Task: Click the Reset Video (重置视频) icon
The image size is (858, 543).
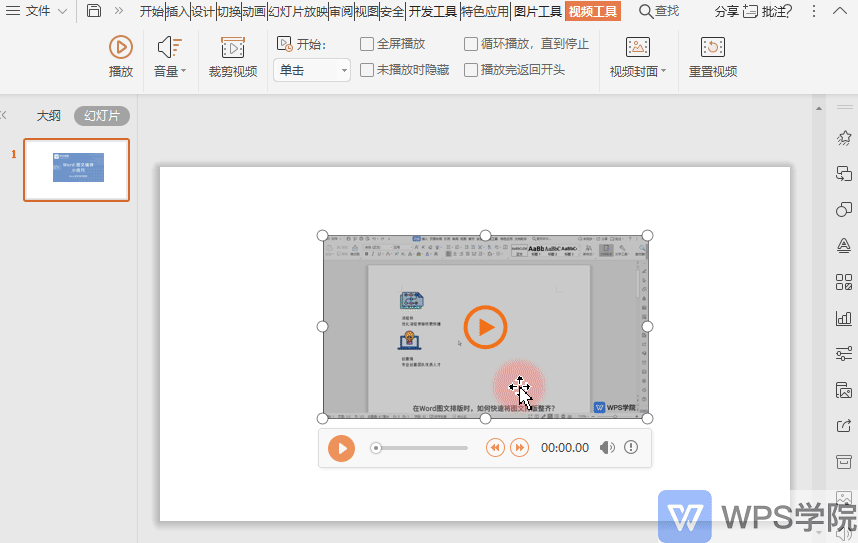Action: coord(712,48)
